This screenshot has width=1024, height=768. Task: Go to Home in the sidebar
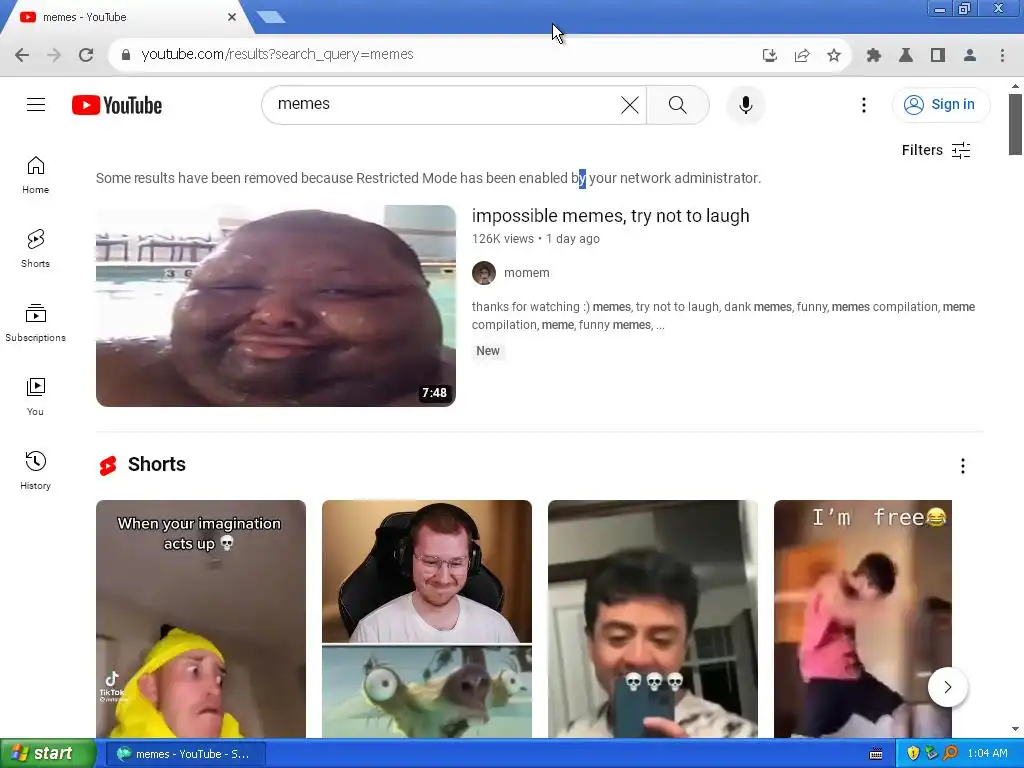point(35,175)
